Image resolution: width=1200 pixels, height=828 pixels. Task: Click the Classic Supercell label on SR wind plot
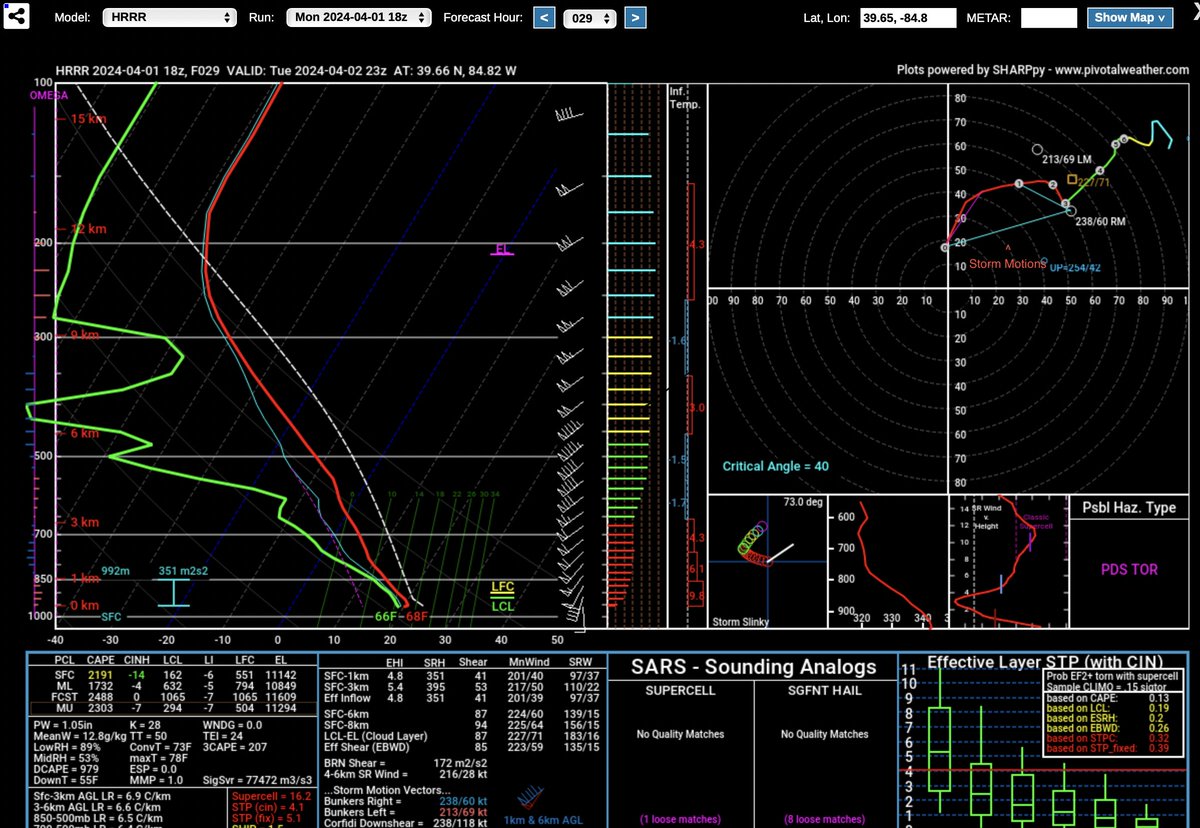[x=1034, y=521]
